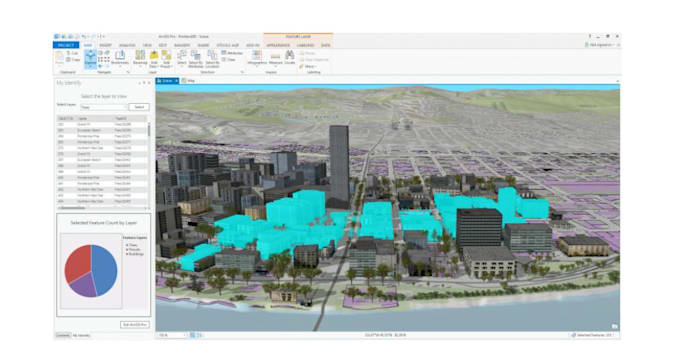Close the My Identify pane
The width and height of the screenshot is (680, 360).
(x=149, y=83)
